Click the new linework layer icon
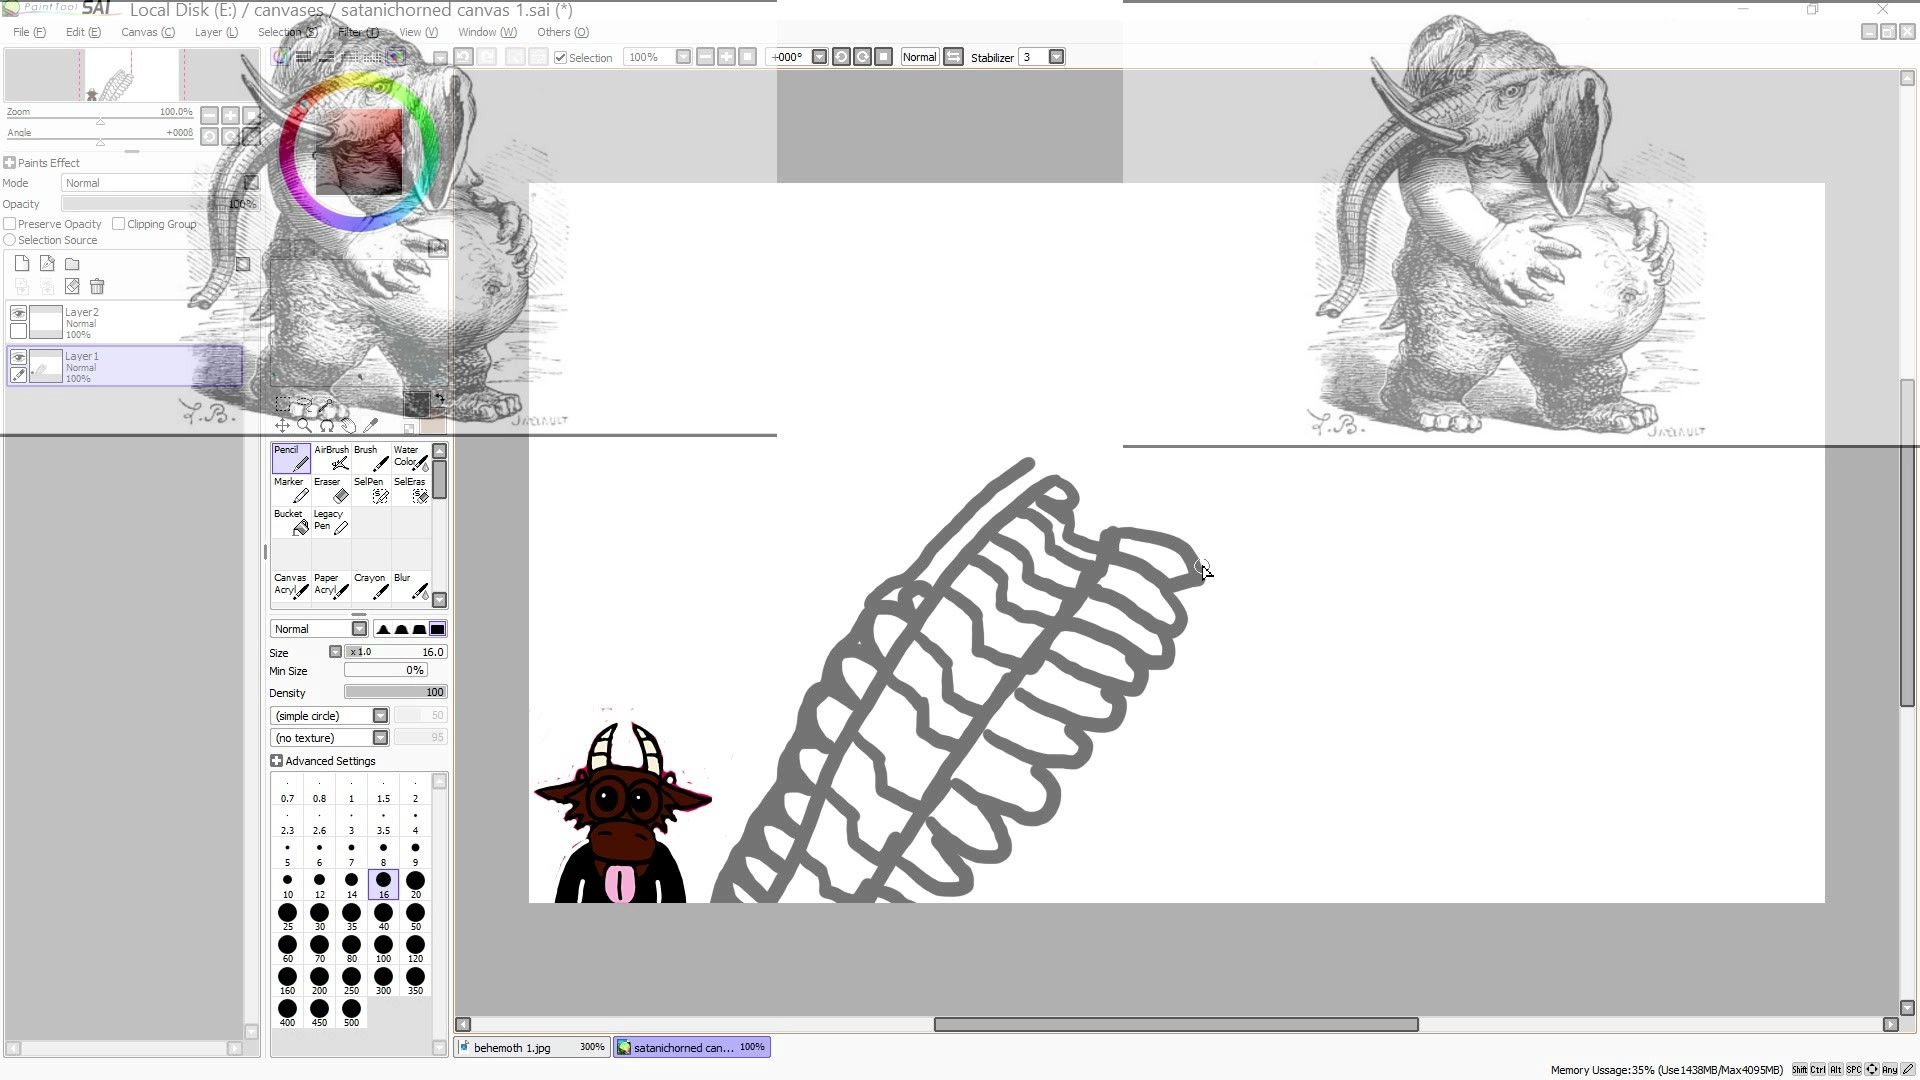Viewport: 1920px width, 1080px height. tap(47, 264)
